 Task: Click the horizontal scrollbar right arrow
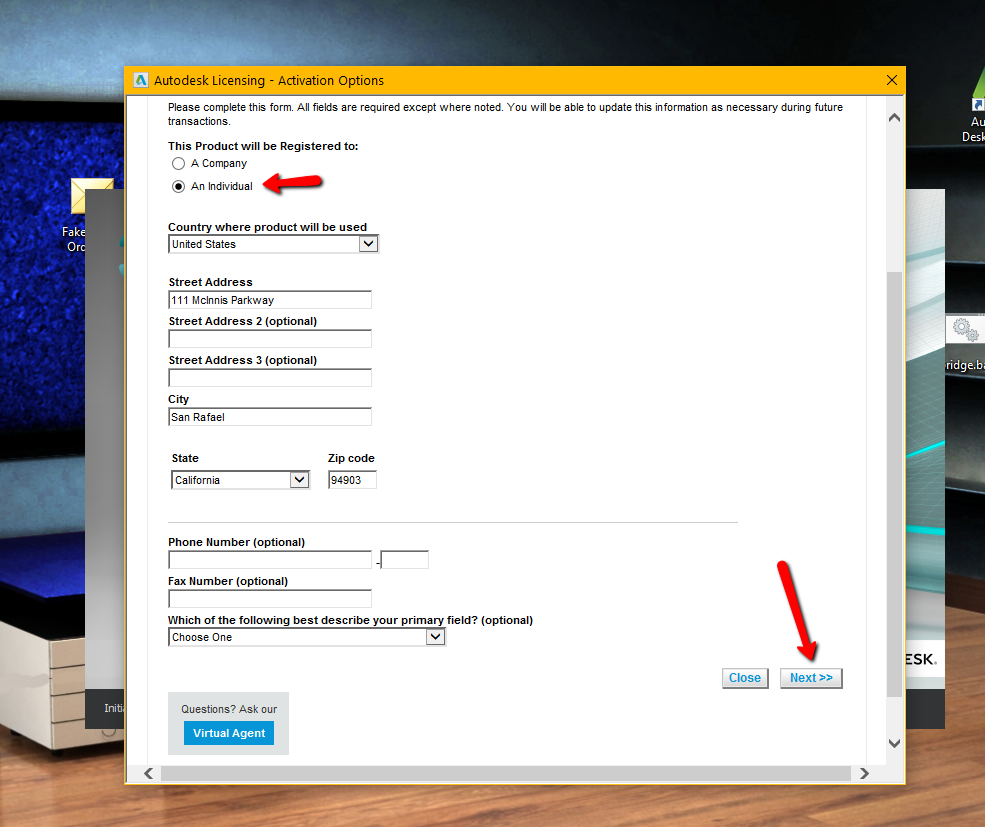(864, 774)
